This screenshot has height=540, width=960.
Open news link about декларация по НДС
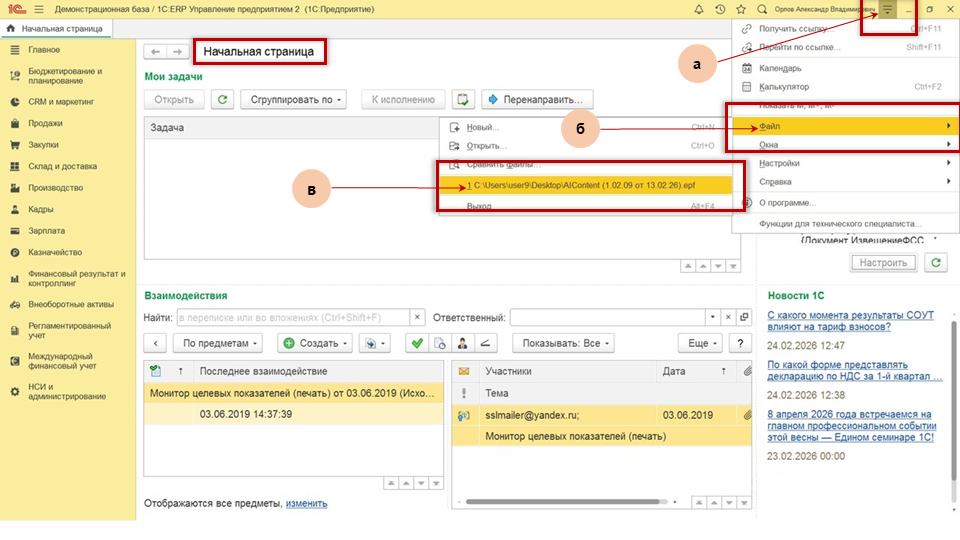[855, 370]
